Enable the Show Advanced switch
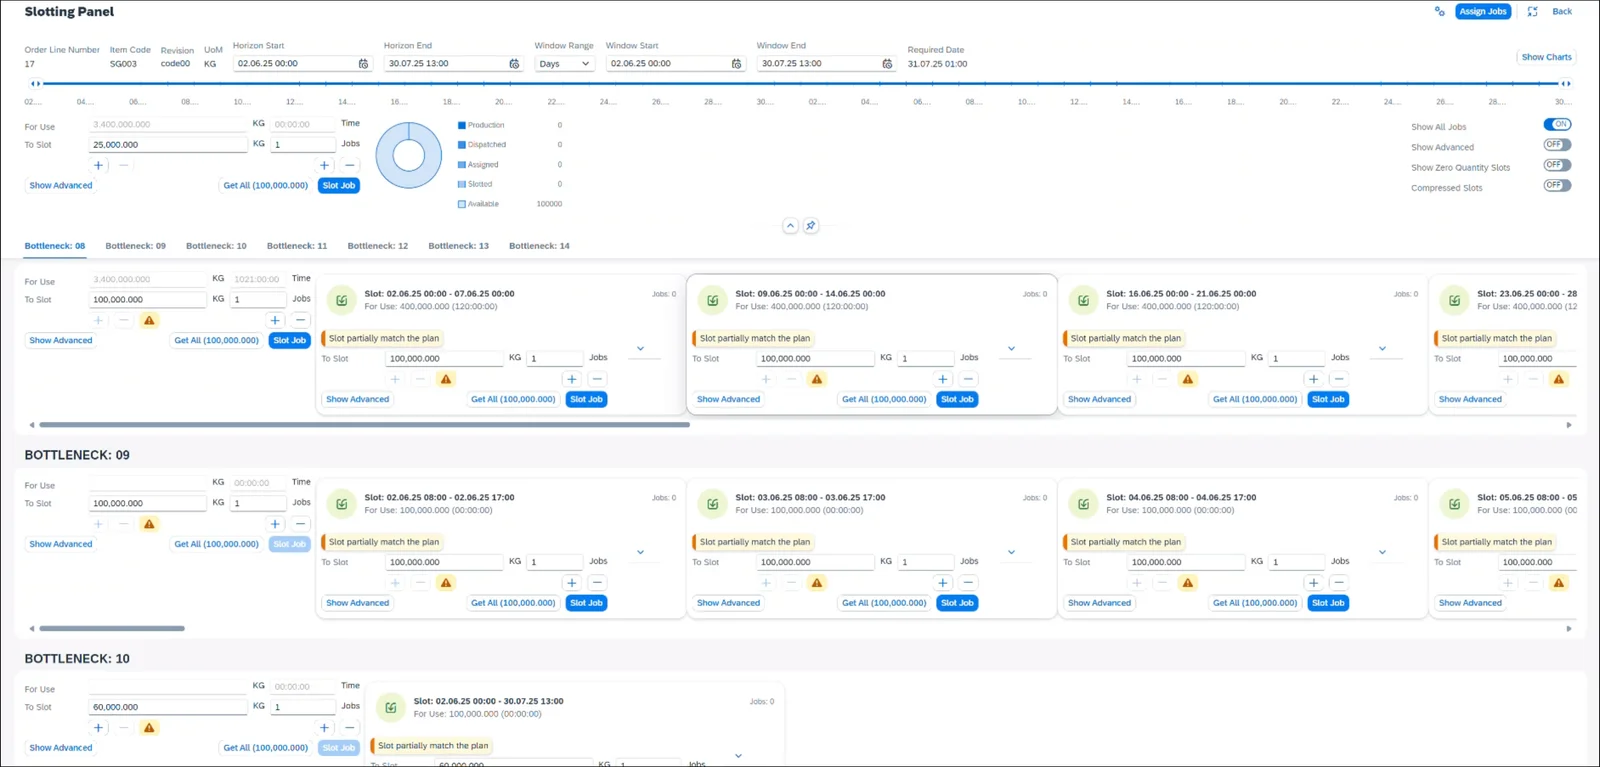Viewport: 1600px width, 767px height. tap(1557, 145)
